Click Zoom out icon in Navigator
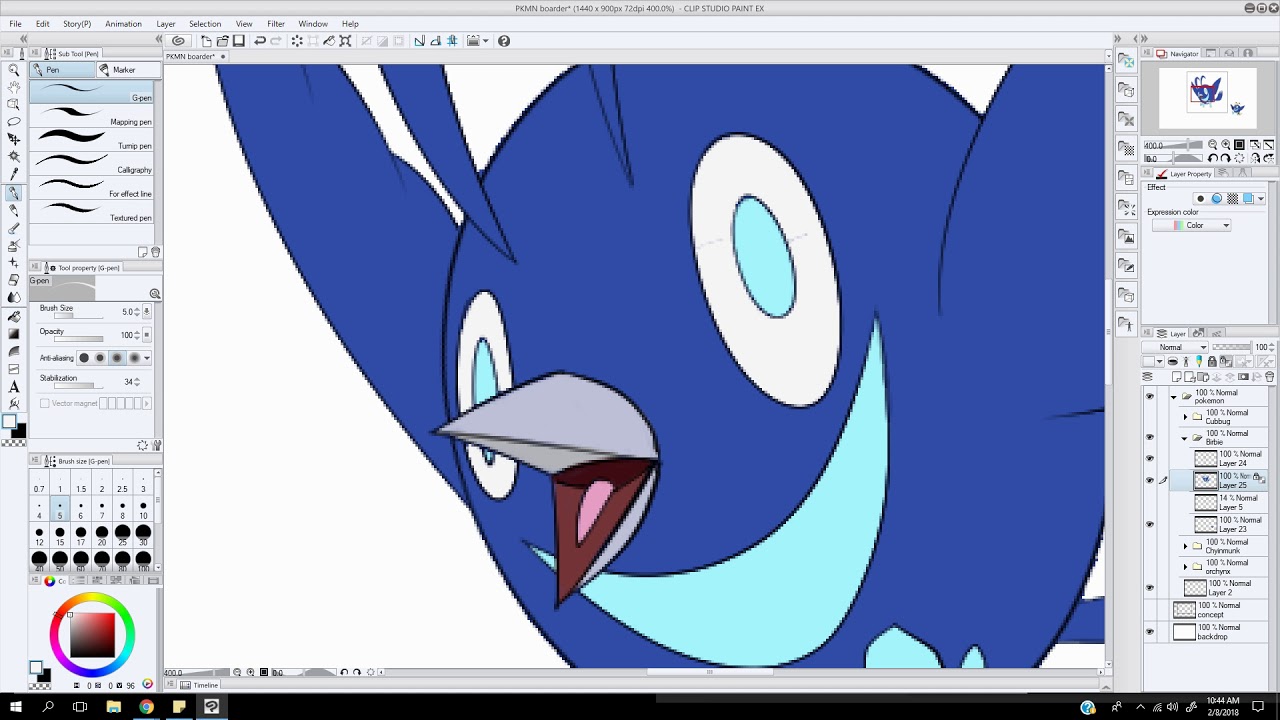 [1213, 145]
